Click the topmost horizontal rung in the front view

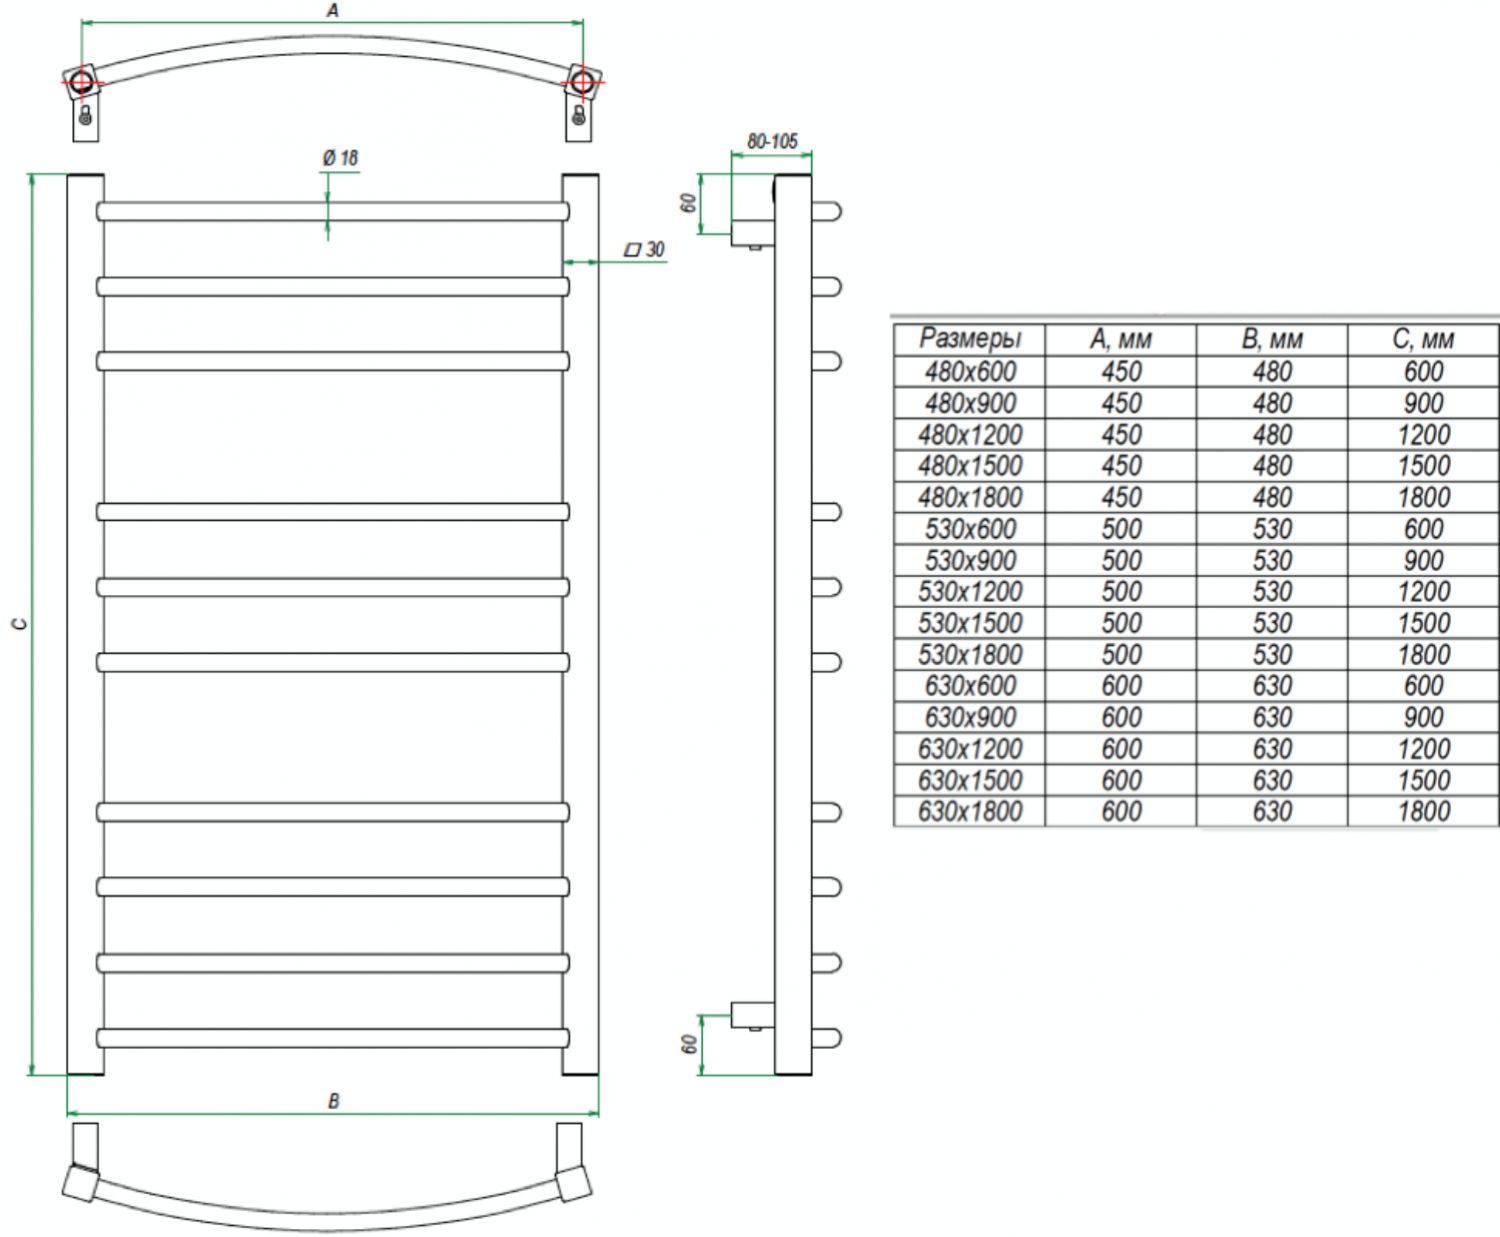click(x=333, y=211)
